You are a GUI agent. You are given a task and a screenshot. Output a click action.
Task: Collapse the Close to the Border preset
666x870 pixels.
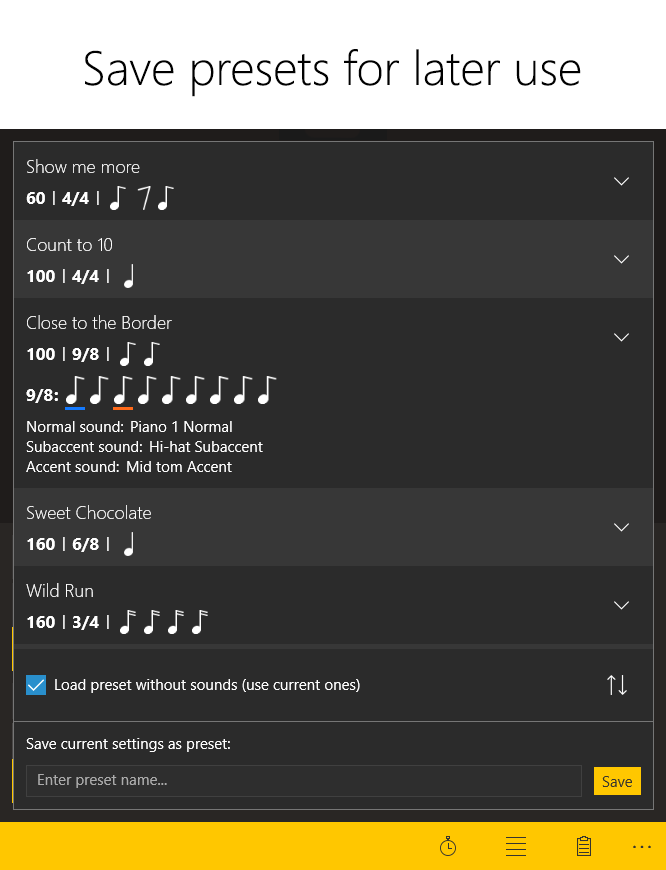pyautogui.click(x=621, y=337)
